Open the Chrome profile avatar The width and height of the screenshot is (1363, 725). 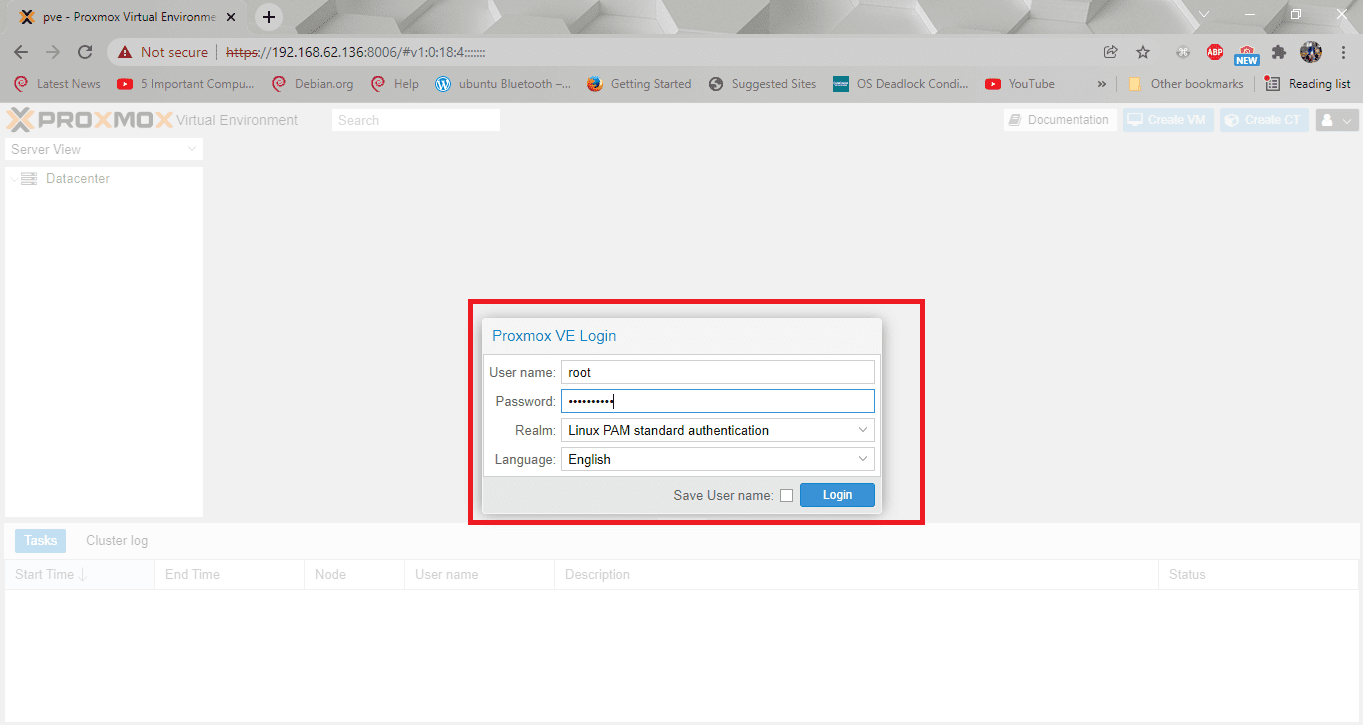pos(1311,52)
